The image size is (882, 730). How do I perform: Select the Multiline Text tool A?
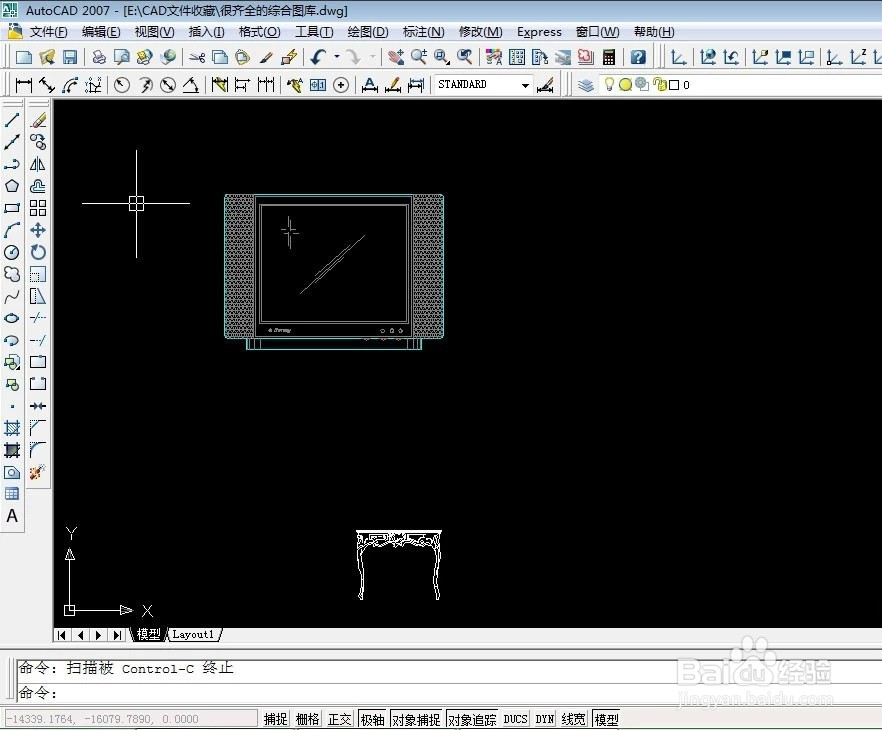[x=12, y=516]
